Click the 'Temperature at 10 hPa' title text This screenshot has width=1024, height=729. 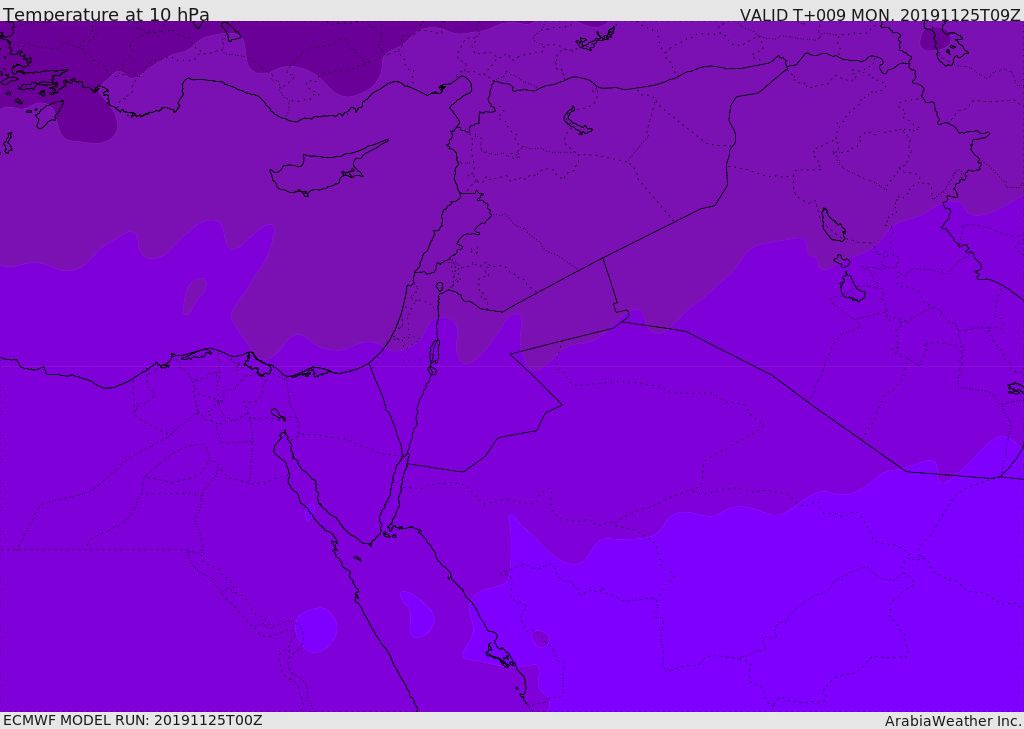click(x=106, y=14)
